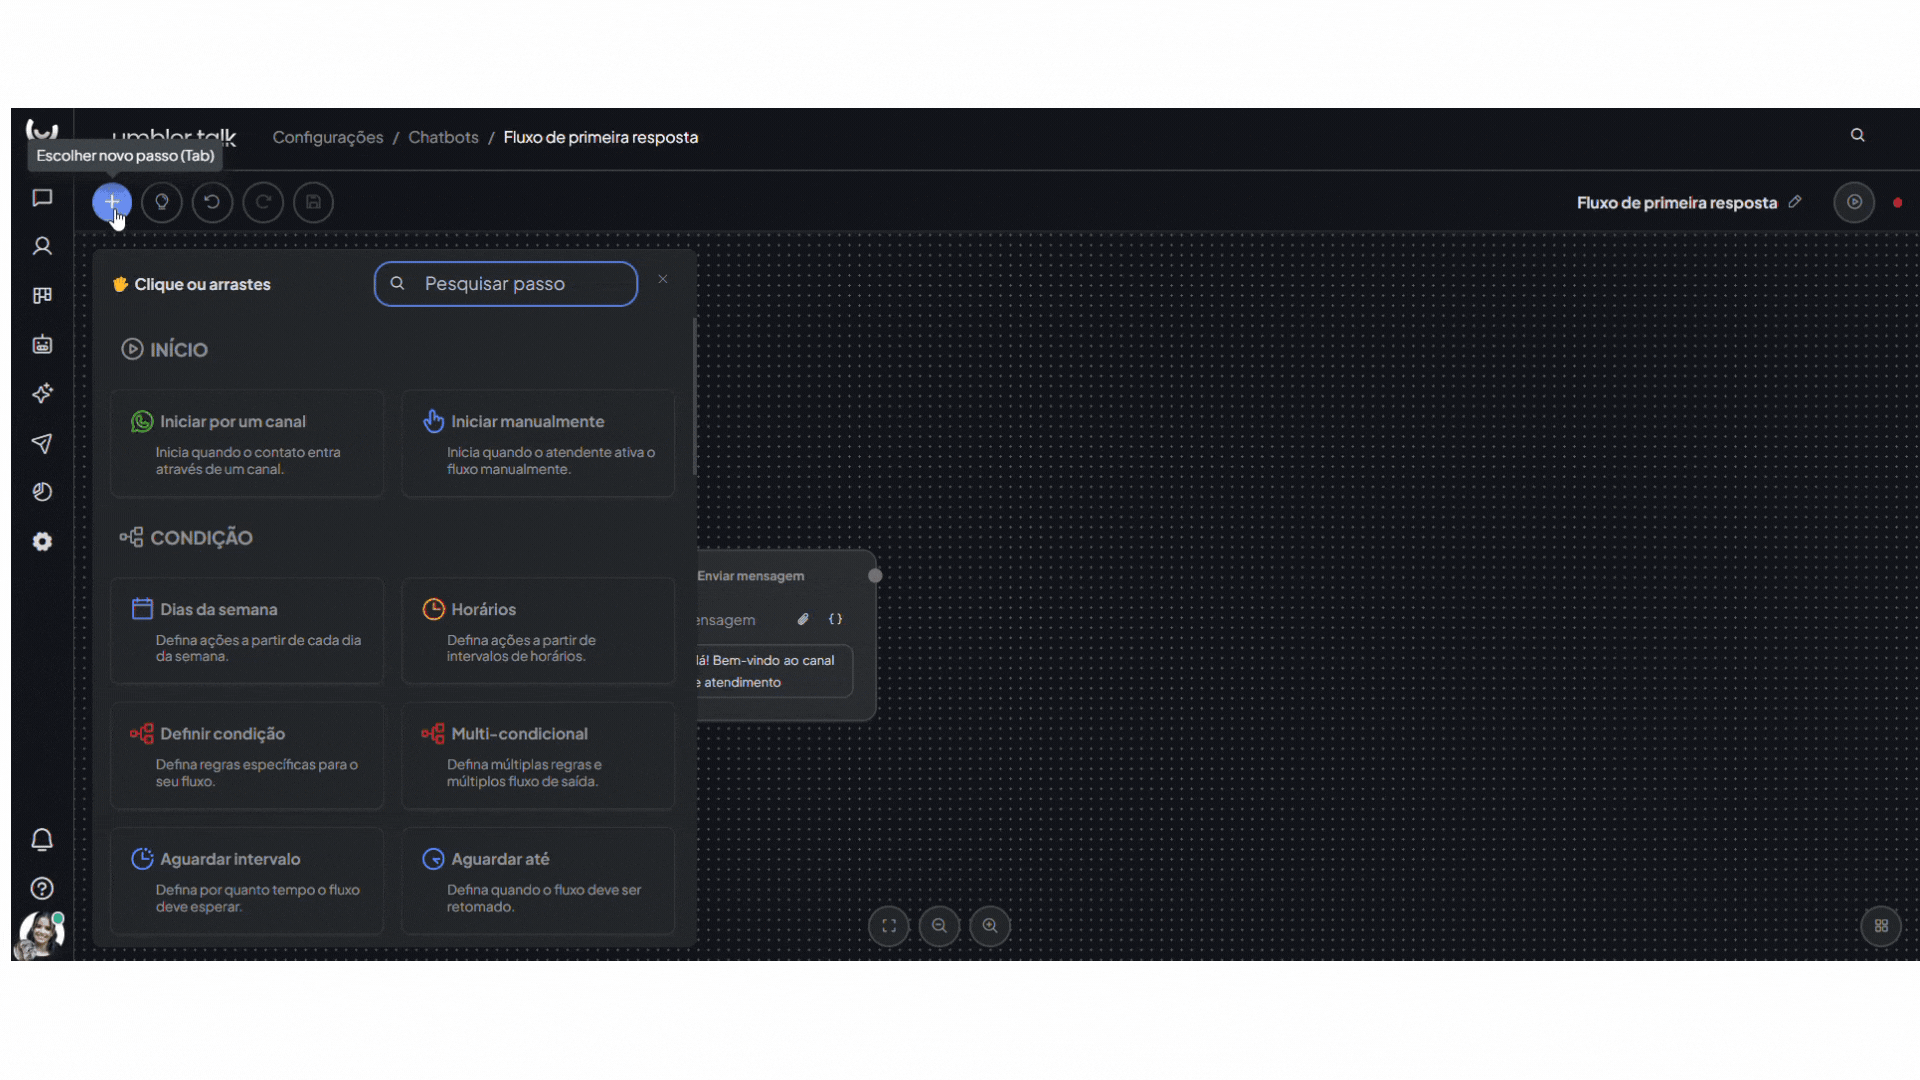Click the undo arrow icon

point(212,202)
